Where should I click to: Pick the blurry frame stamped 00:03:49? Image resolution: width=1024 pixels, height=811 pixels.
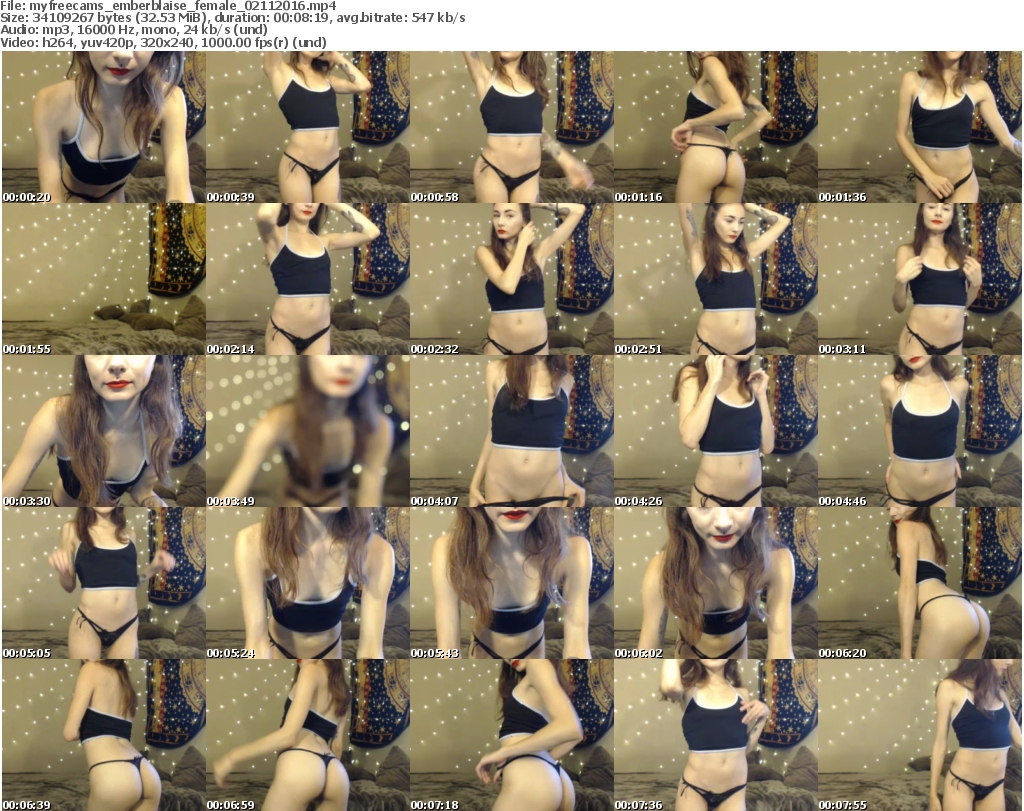(x=308, y=432)
